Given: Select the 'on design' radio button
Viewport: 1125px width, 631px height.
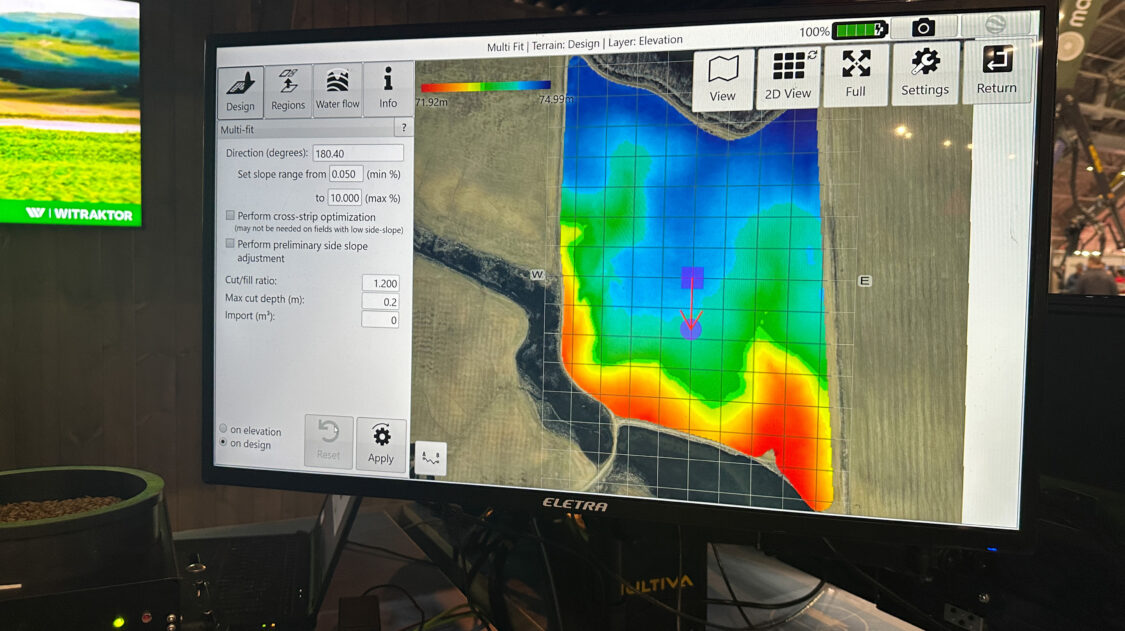Looking at the screenshot, I should click(x=224, y=443).
